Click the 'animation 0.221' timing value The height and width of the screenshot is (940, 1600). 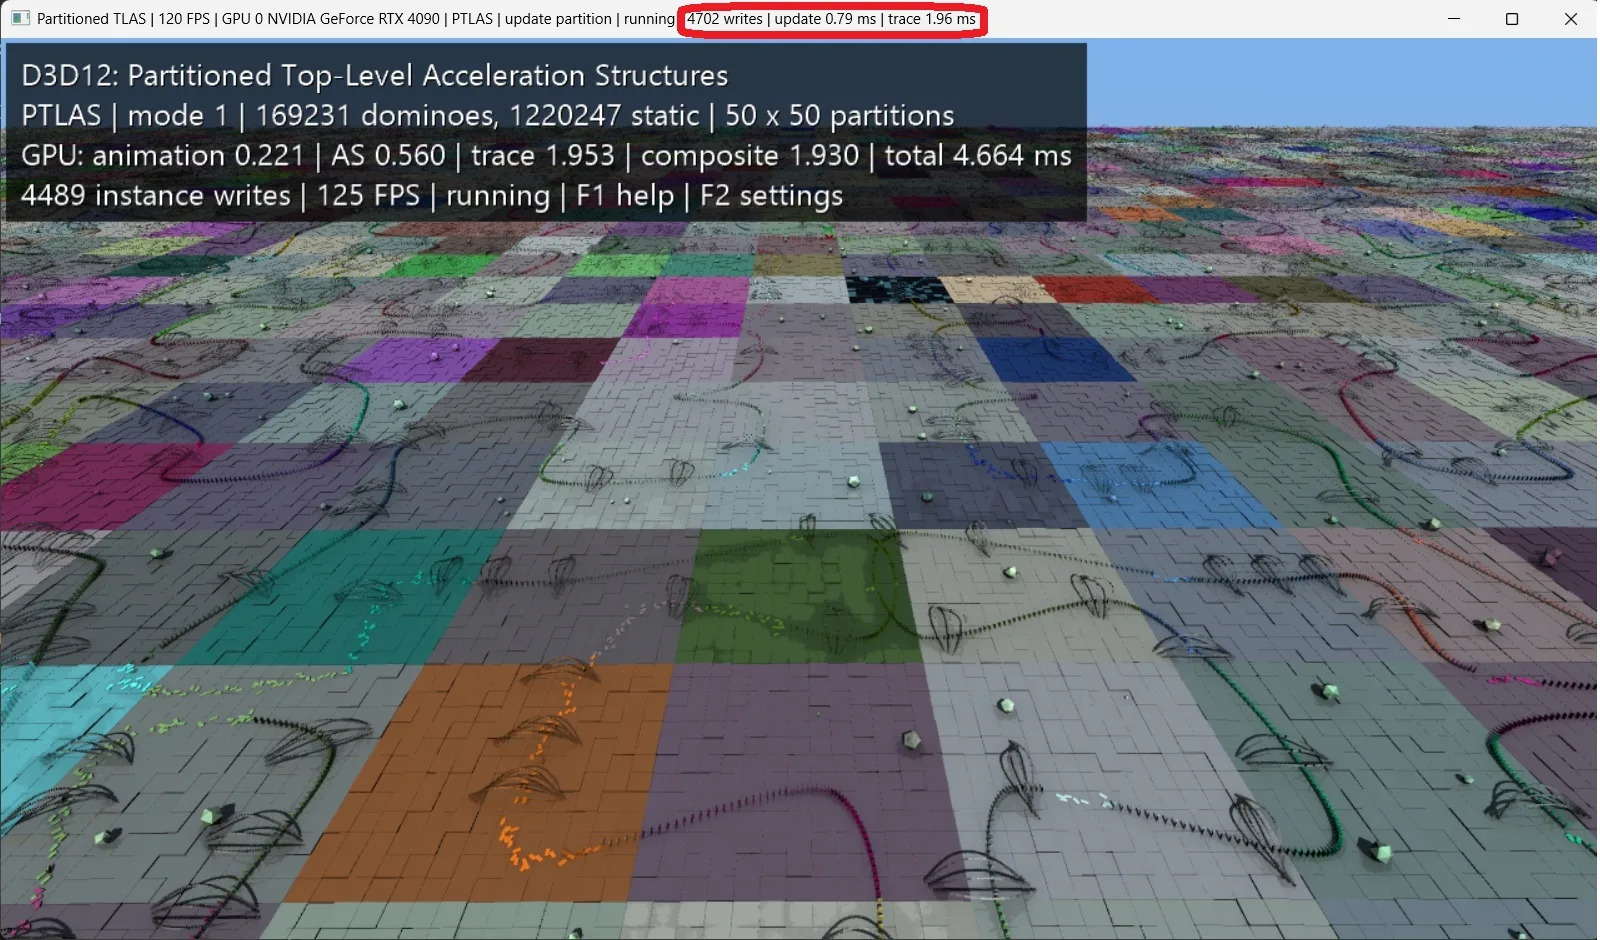tap(198, 156)
